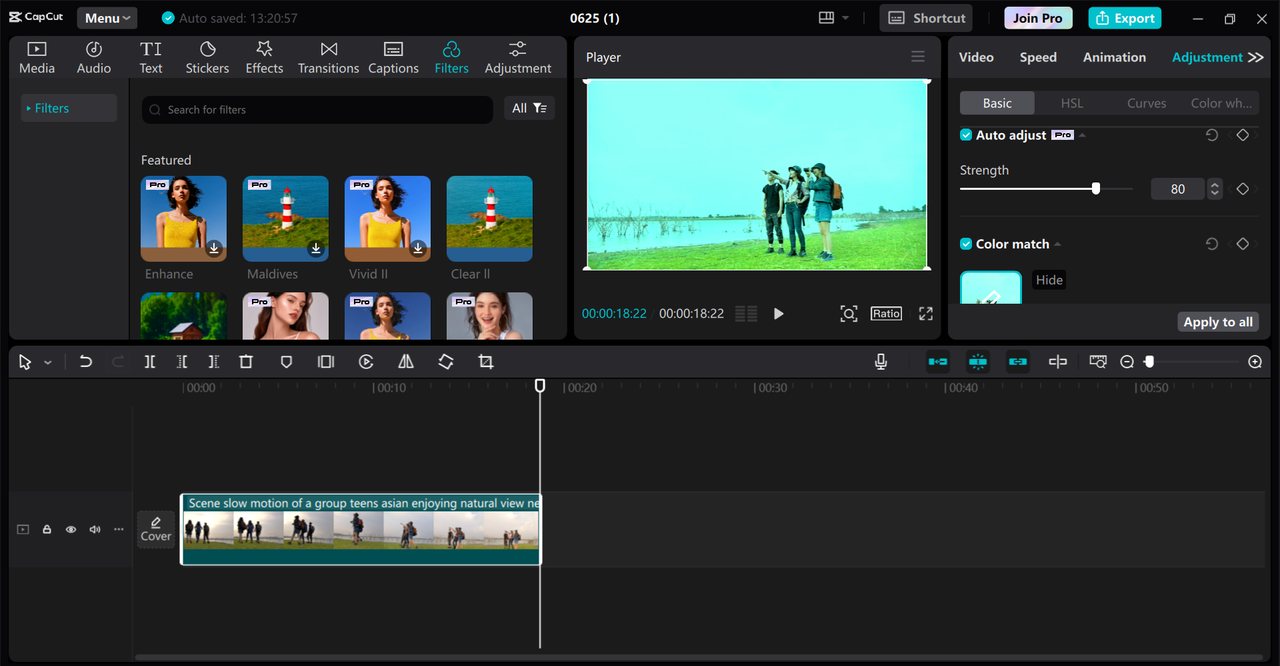Reset Auto adjust settings

tap(1212, 135)
